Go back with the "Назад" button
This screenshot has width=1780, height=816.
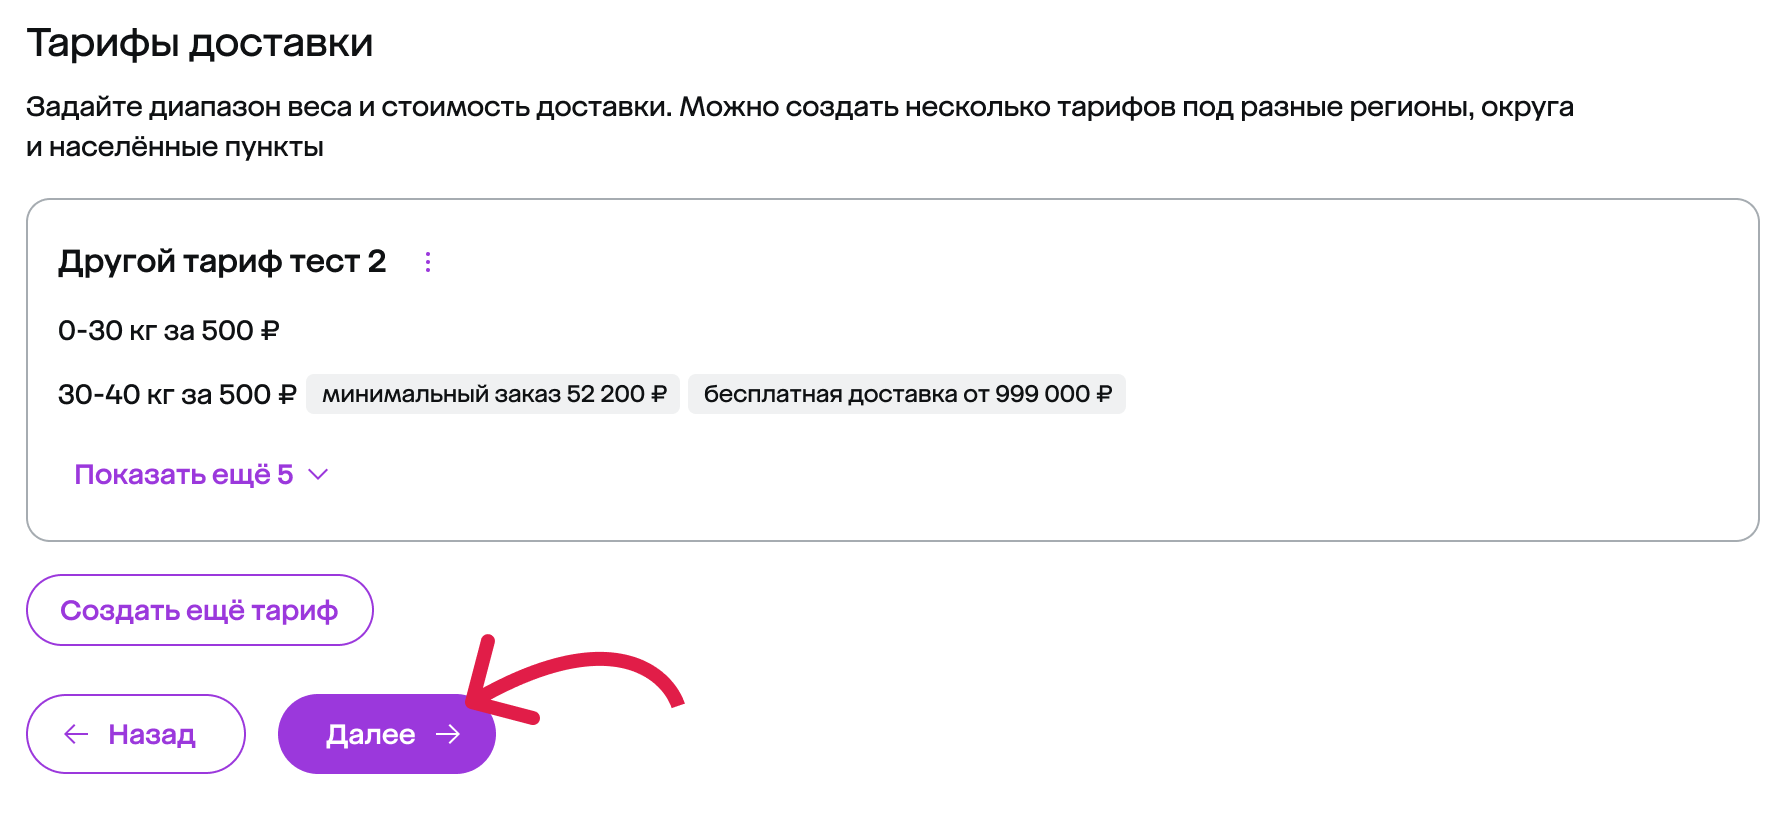(136, 734)
